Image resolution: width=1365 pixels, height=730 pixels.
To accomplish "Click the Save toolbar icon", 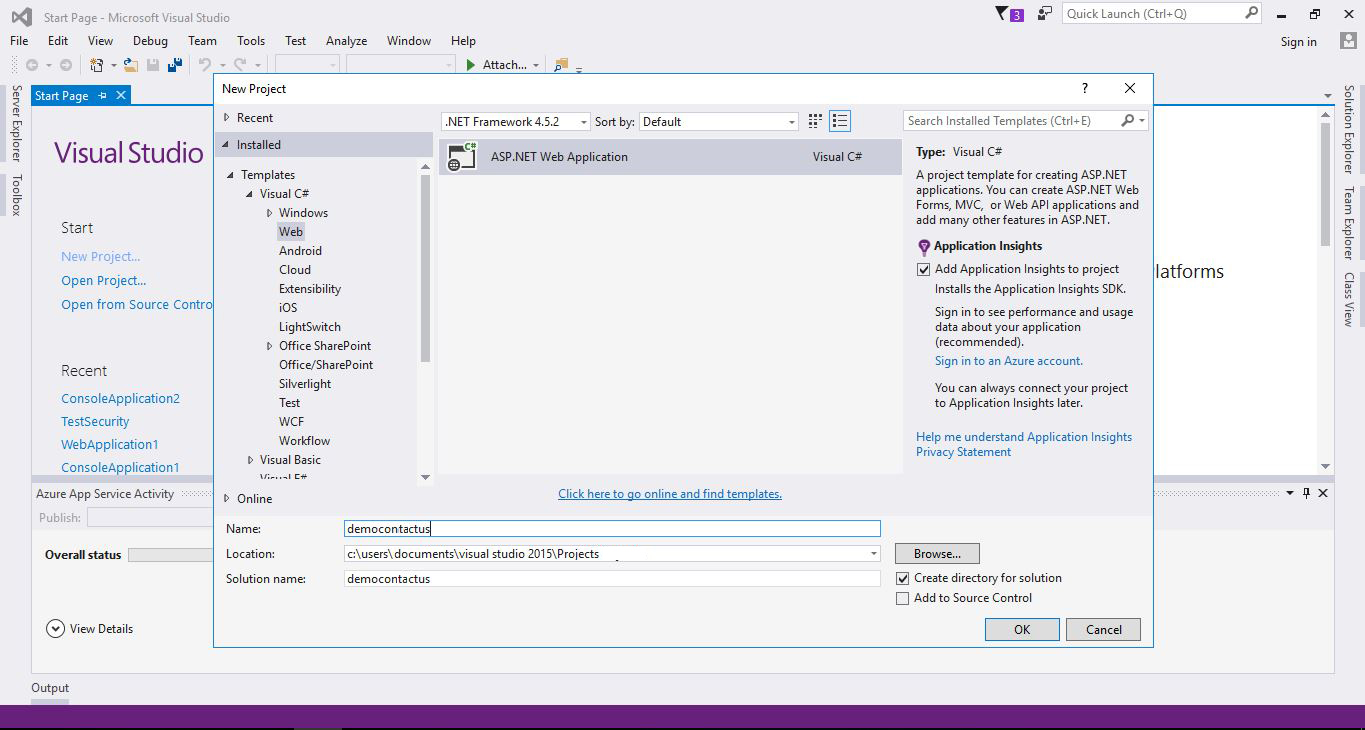I will pos(153,65).
